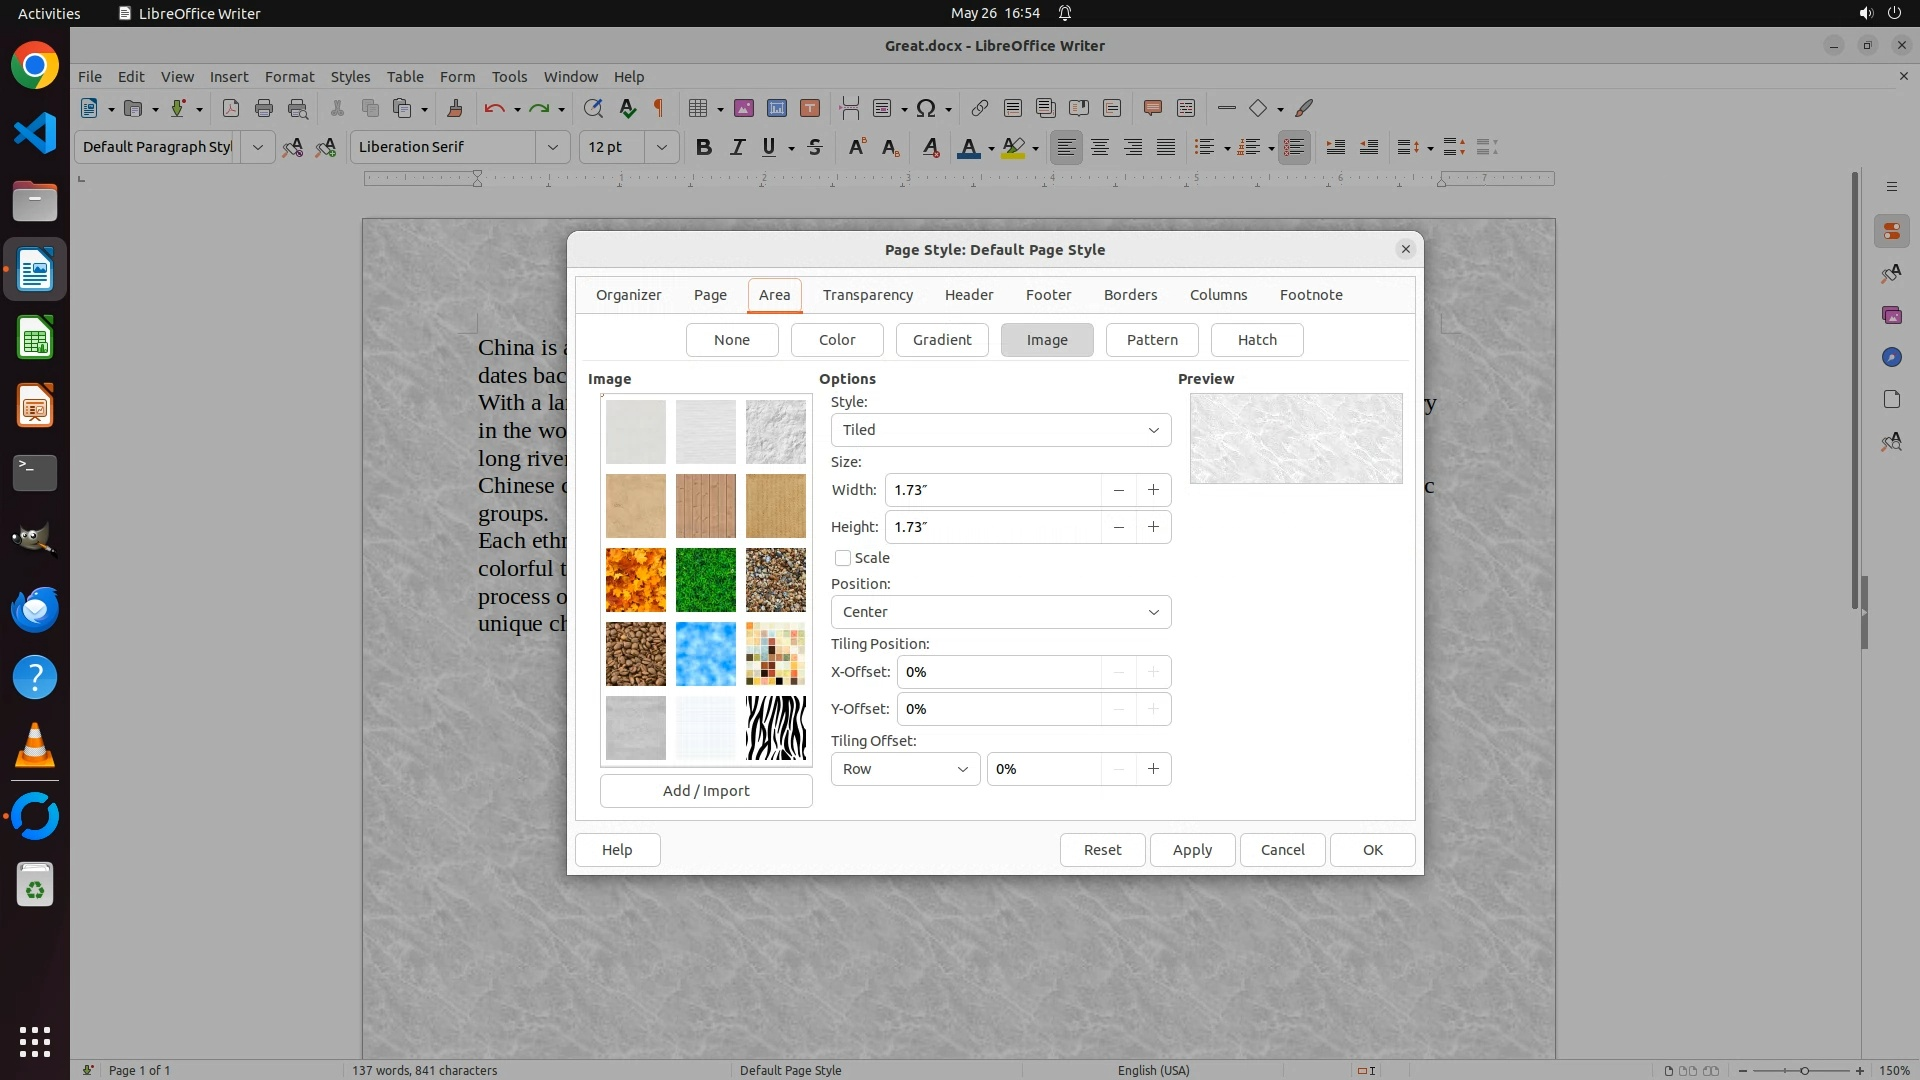Switch to the Transparency tab

[x=867, y=295]
